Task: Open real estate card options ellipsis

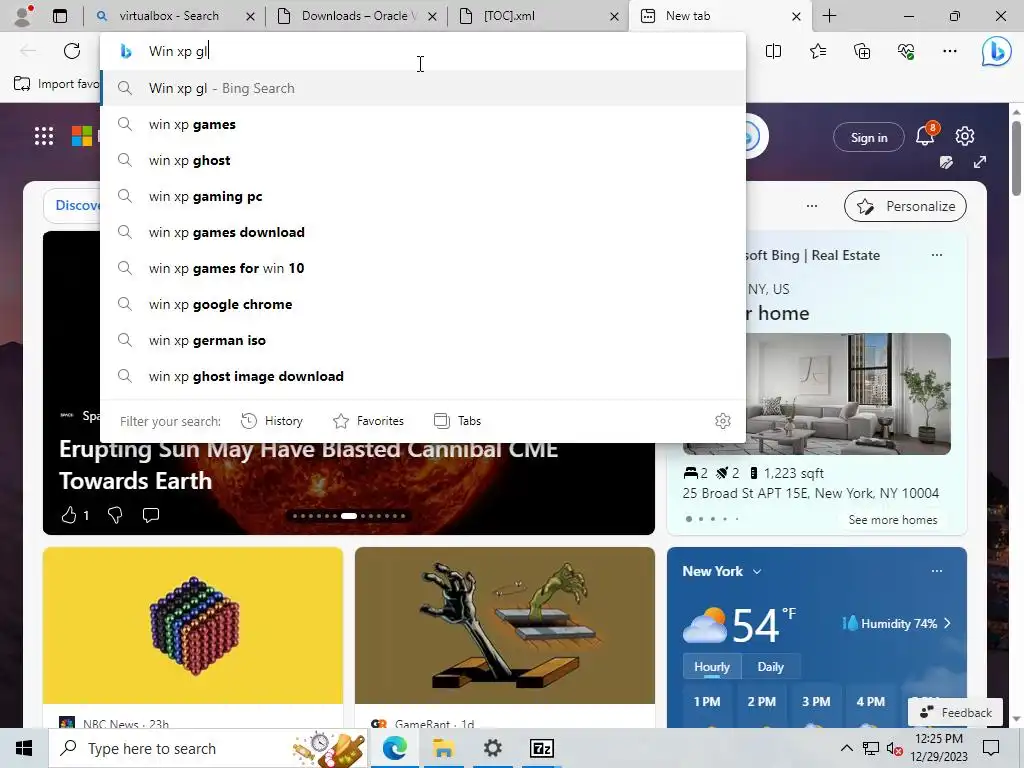Action: pyautogui.click(x=936, y=255)
